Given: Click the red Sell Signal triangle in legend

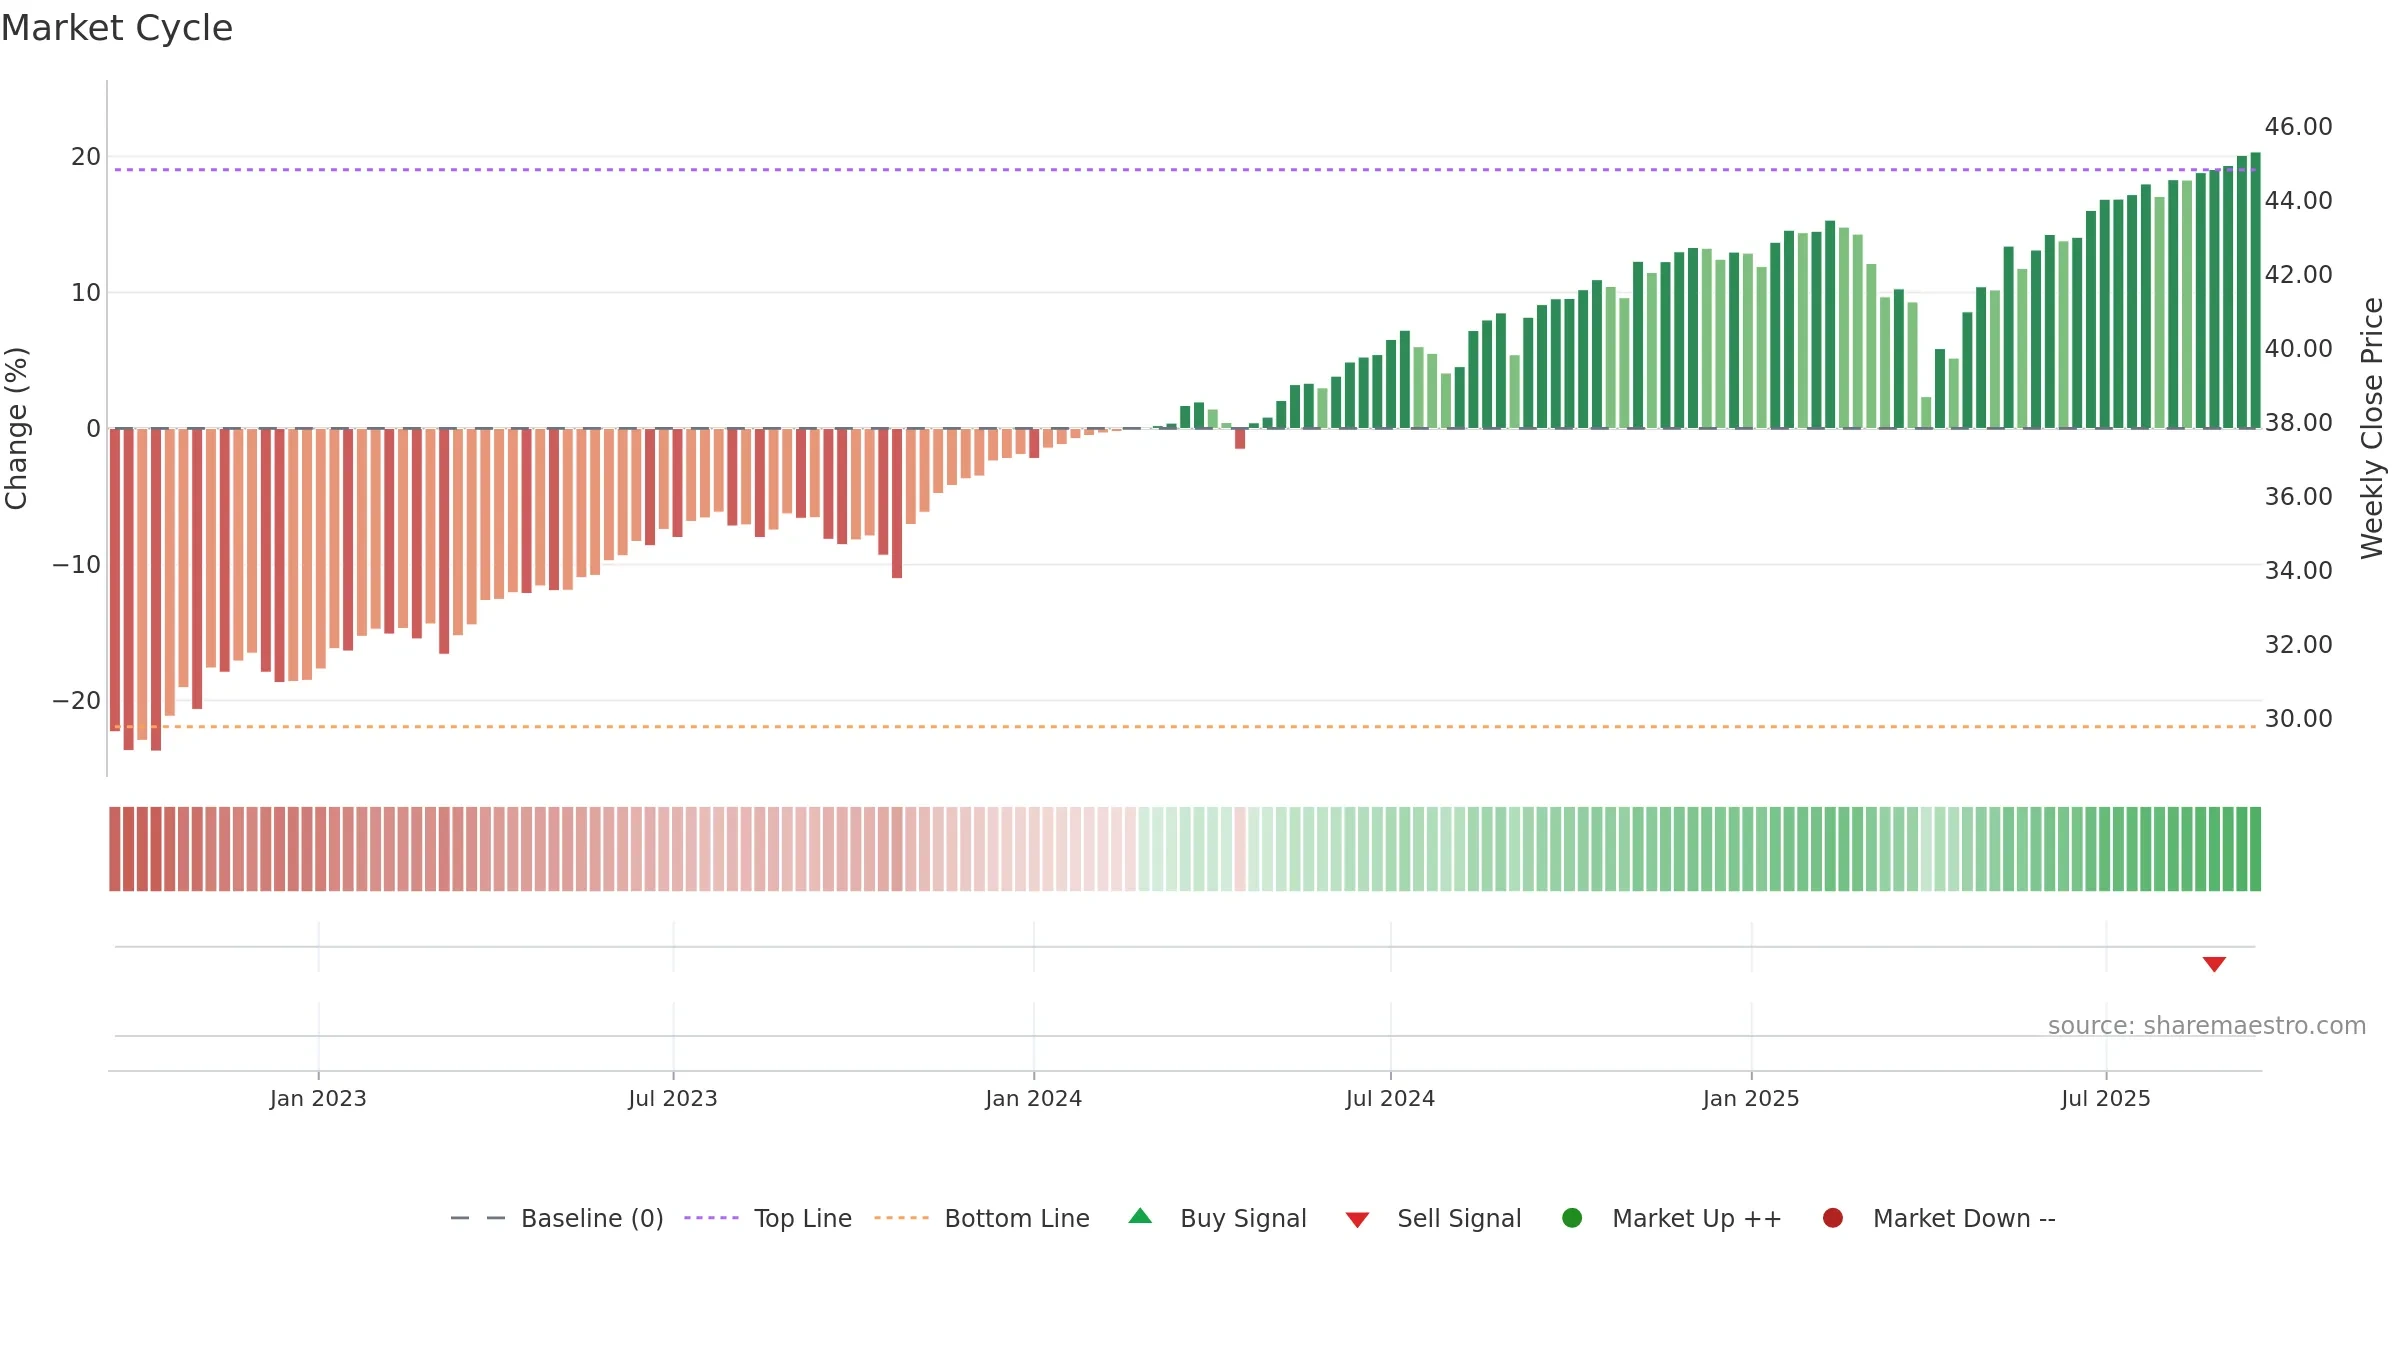Looking at the screenshot, I should pyautogui.click(x=1357, y=1220).
